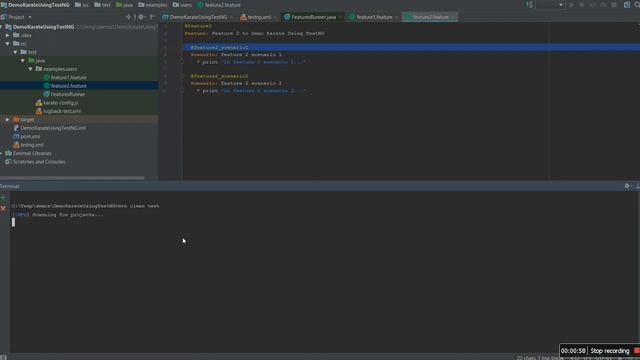
Task: Open Project Structure icon in toolbar
Action: tap(627, 5)
